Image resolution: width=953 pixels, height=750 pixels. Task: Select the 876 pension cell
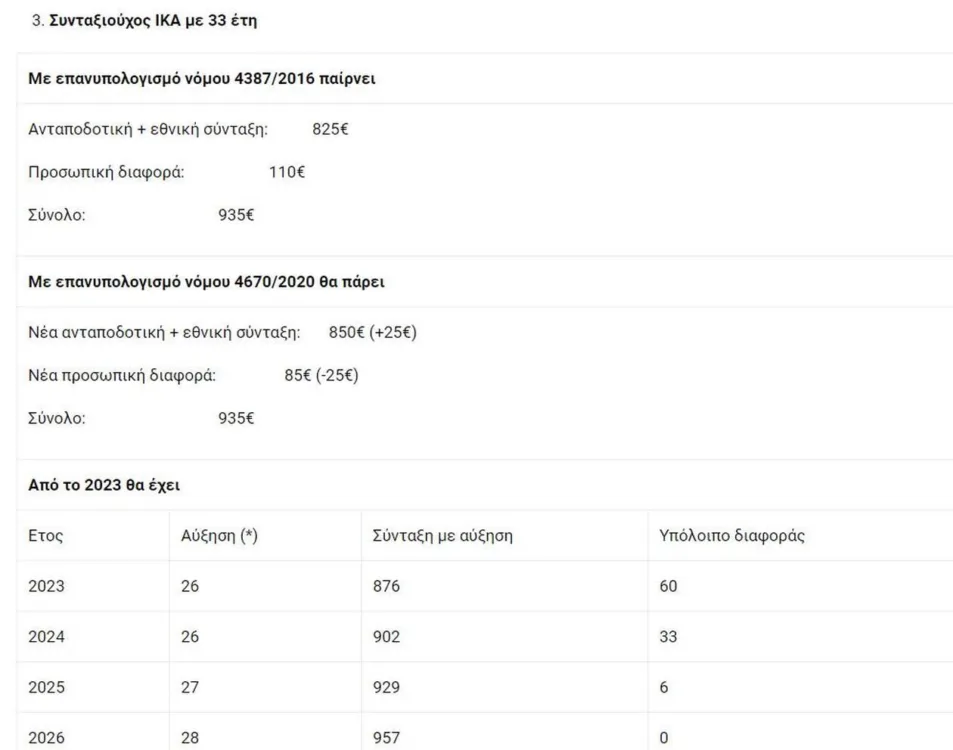click(x=385, y=586)
